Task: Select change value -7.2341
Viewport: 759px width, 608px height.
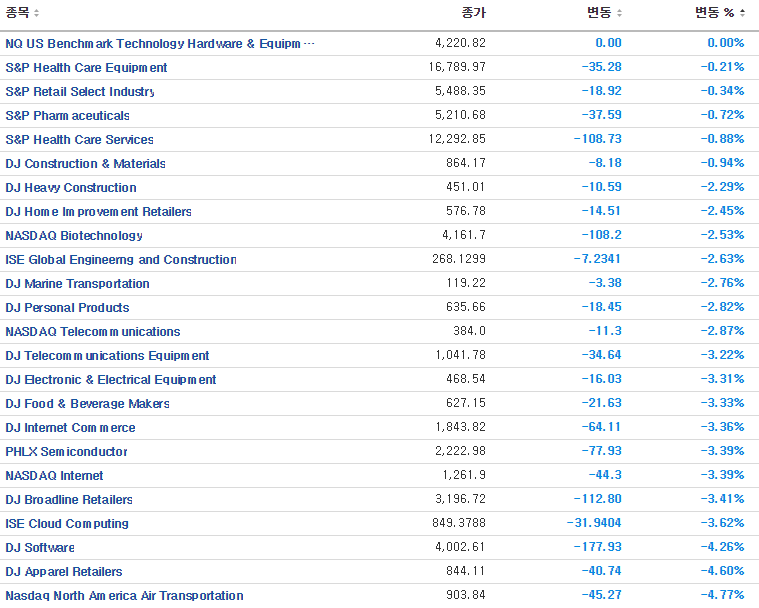Action: pyautogui.click(x=597, y=259)
